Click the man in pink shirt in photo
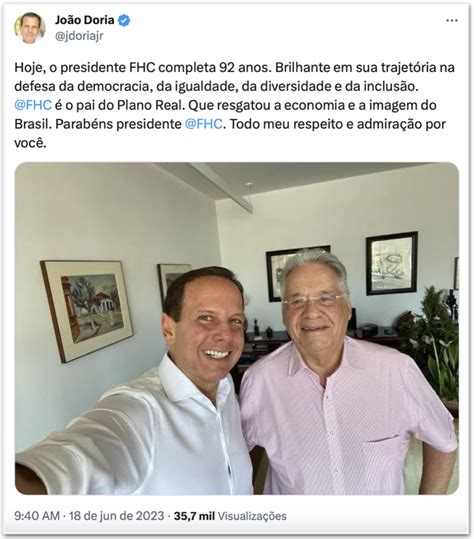The width and height of the screenshot is (474, 539). 347,375
